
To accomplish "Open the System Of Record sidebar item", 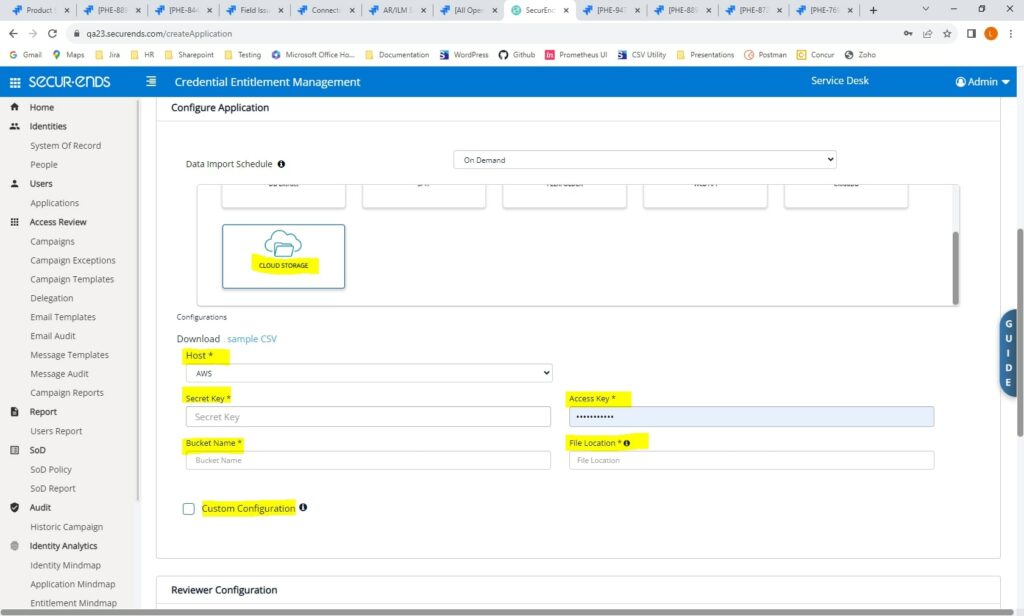I will click(x=65, y=146).
